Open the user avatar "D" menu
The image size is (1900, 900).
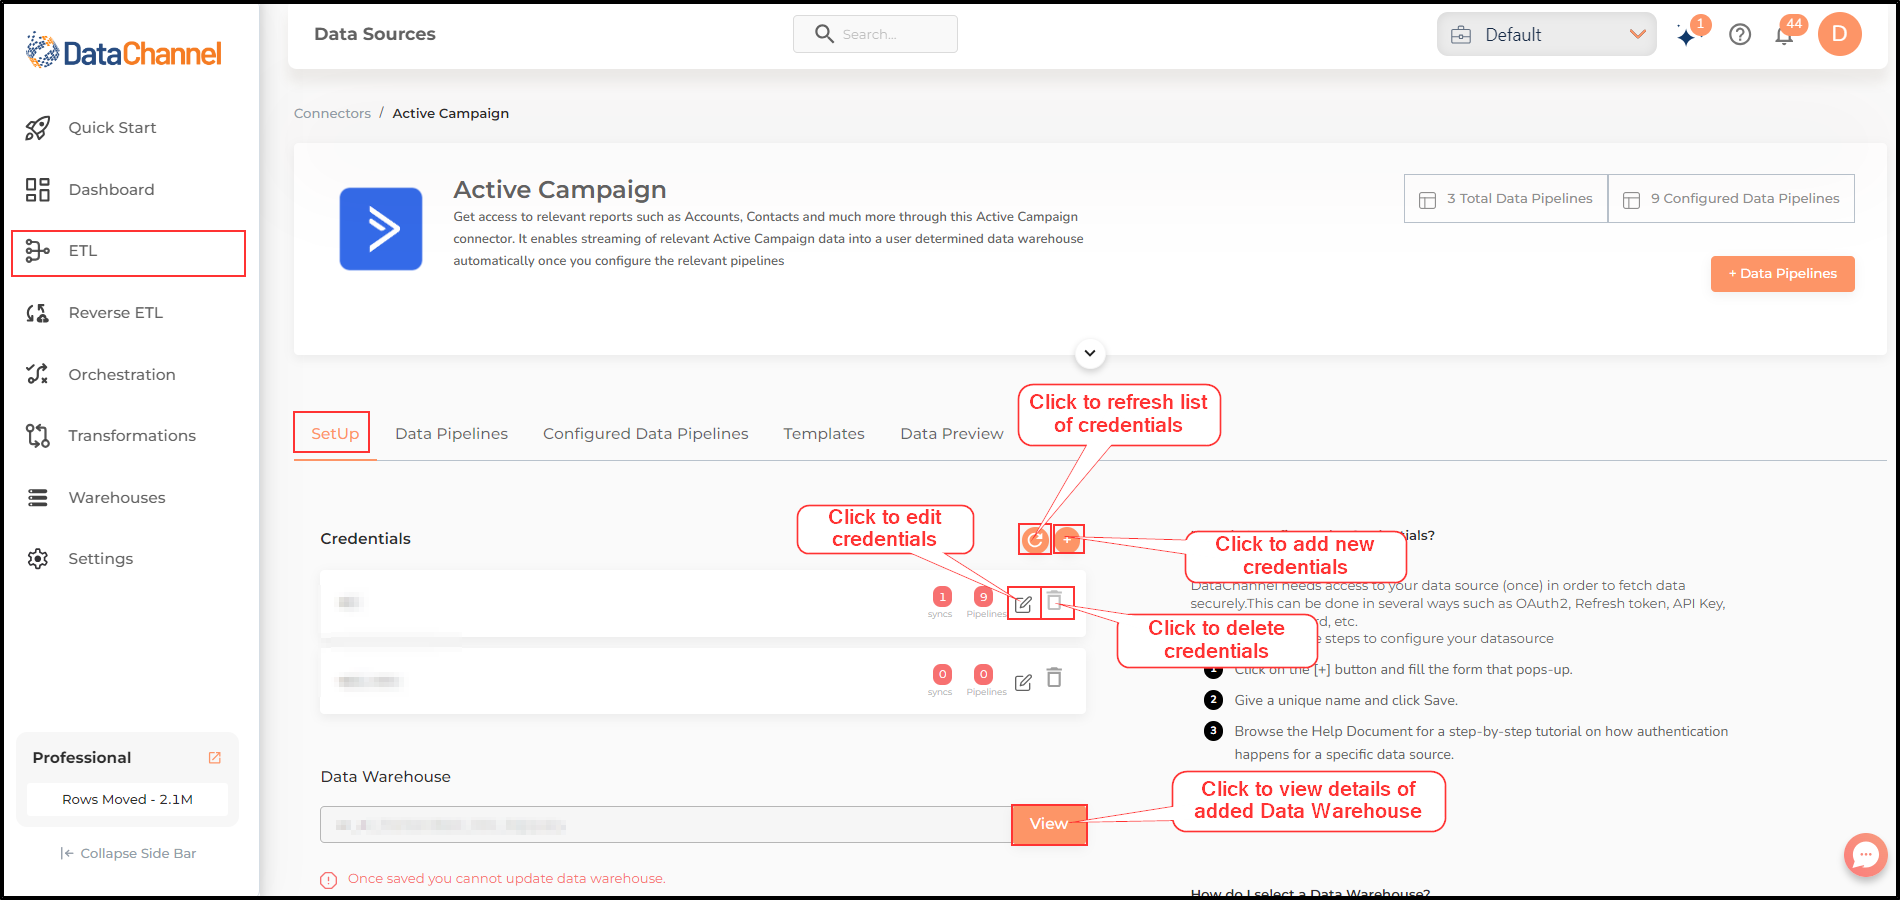pos(1840,34)
